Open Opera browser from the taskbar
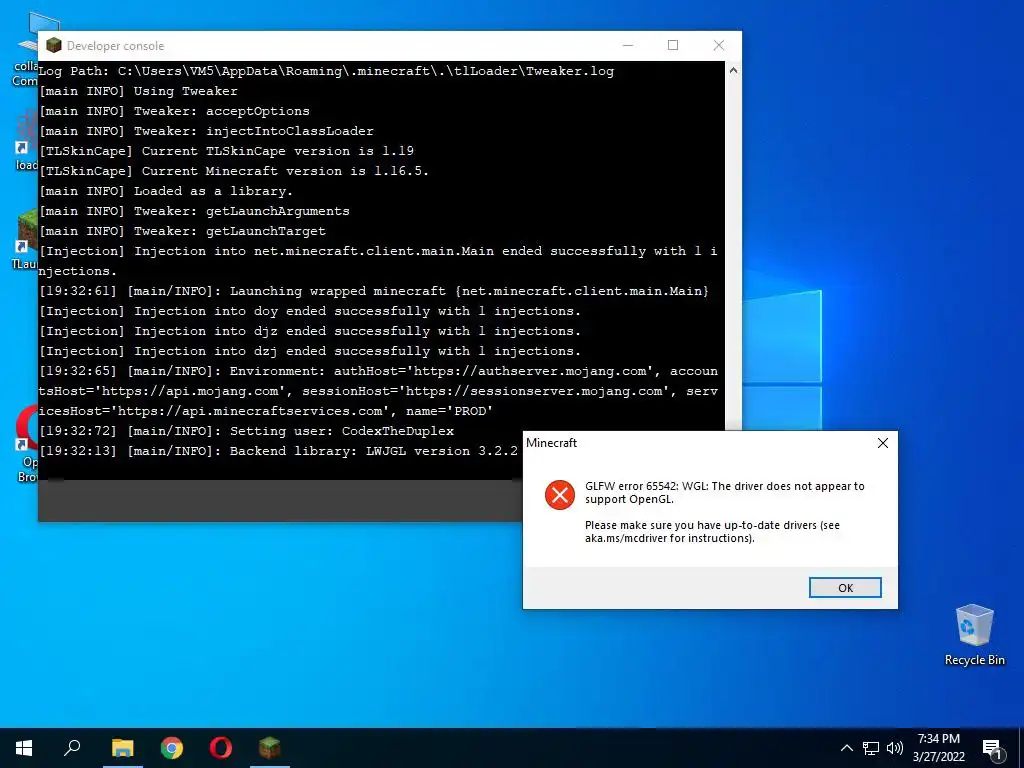This screenshot has width=1024, height=768. (221, 748)
